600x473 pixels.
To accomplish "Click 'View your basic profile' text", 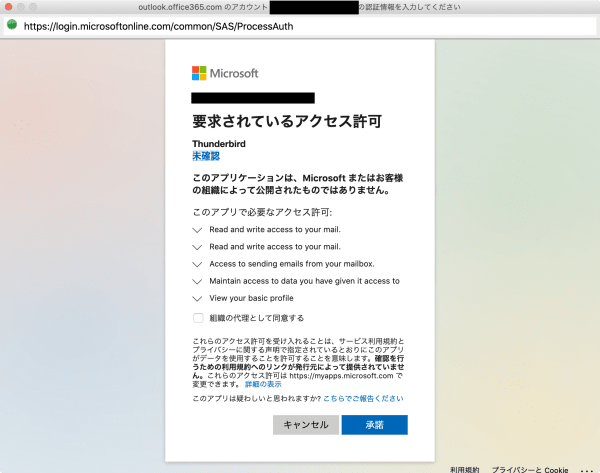I will [251, 298].
